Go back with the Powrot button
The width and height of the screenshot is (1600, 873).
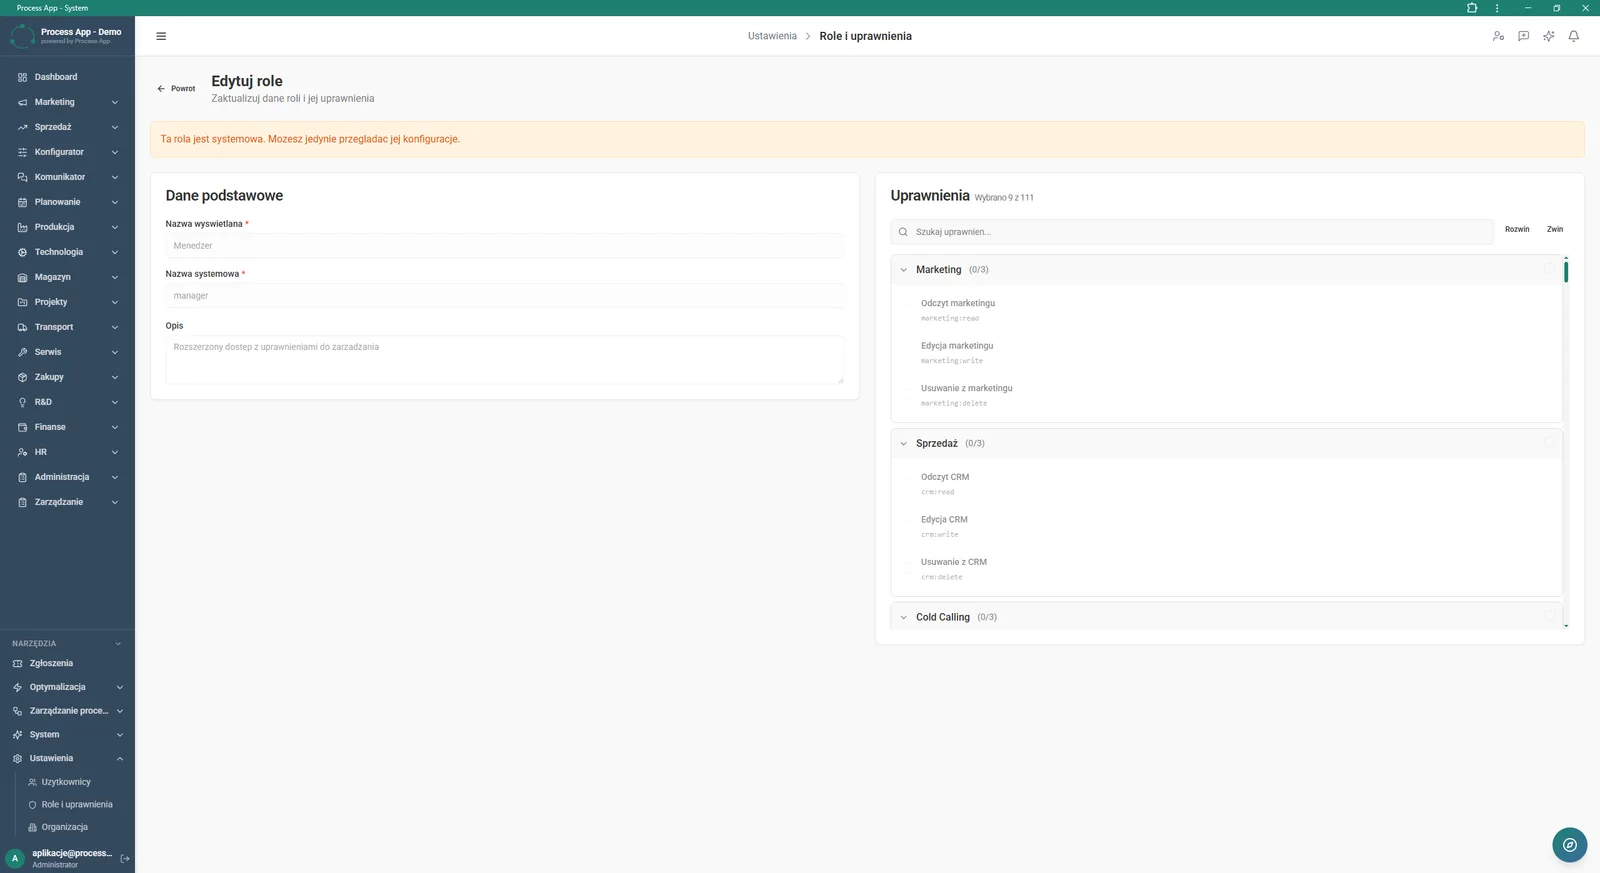pyautogui.click(x=176, y=89)
